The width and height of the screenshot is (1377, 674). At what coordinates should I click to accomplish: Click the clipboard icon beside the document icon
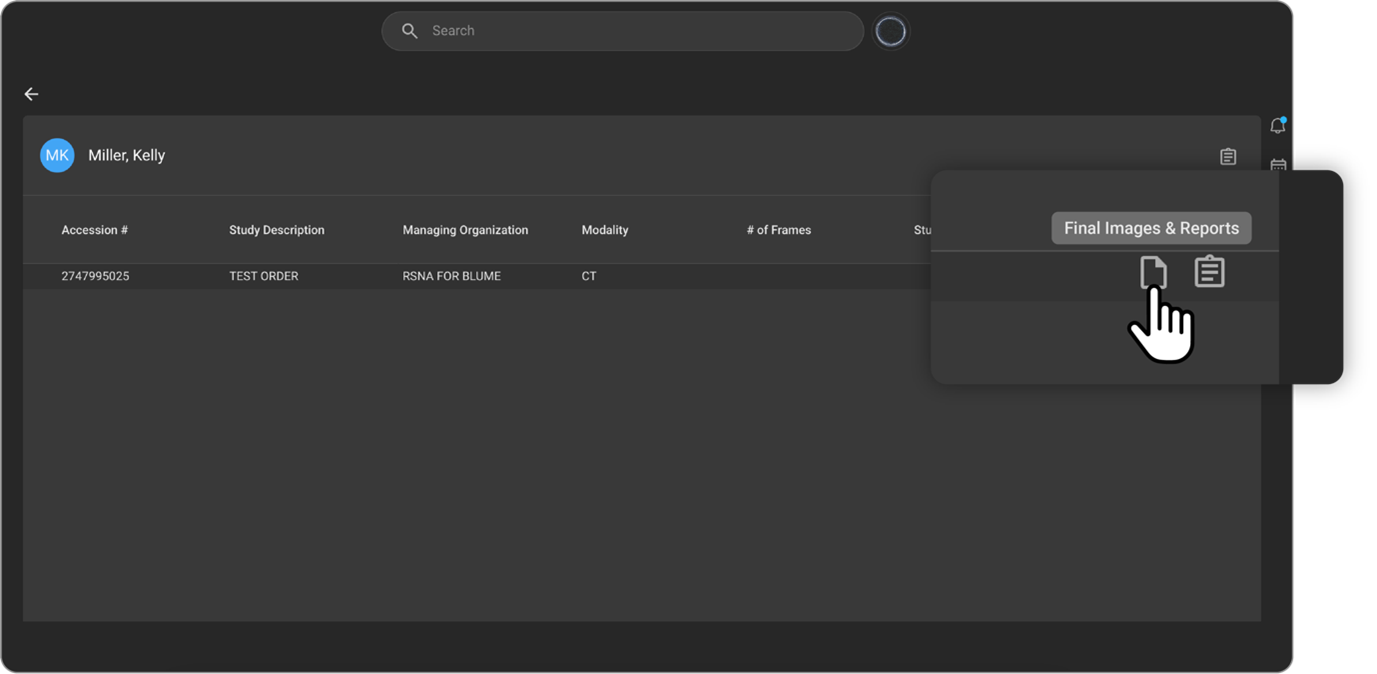pos(1209,272)
